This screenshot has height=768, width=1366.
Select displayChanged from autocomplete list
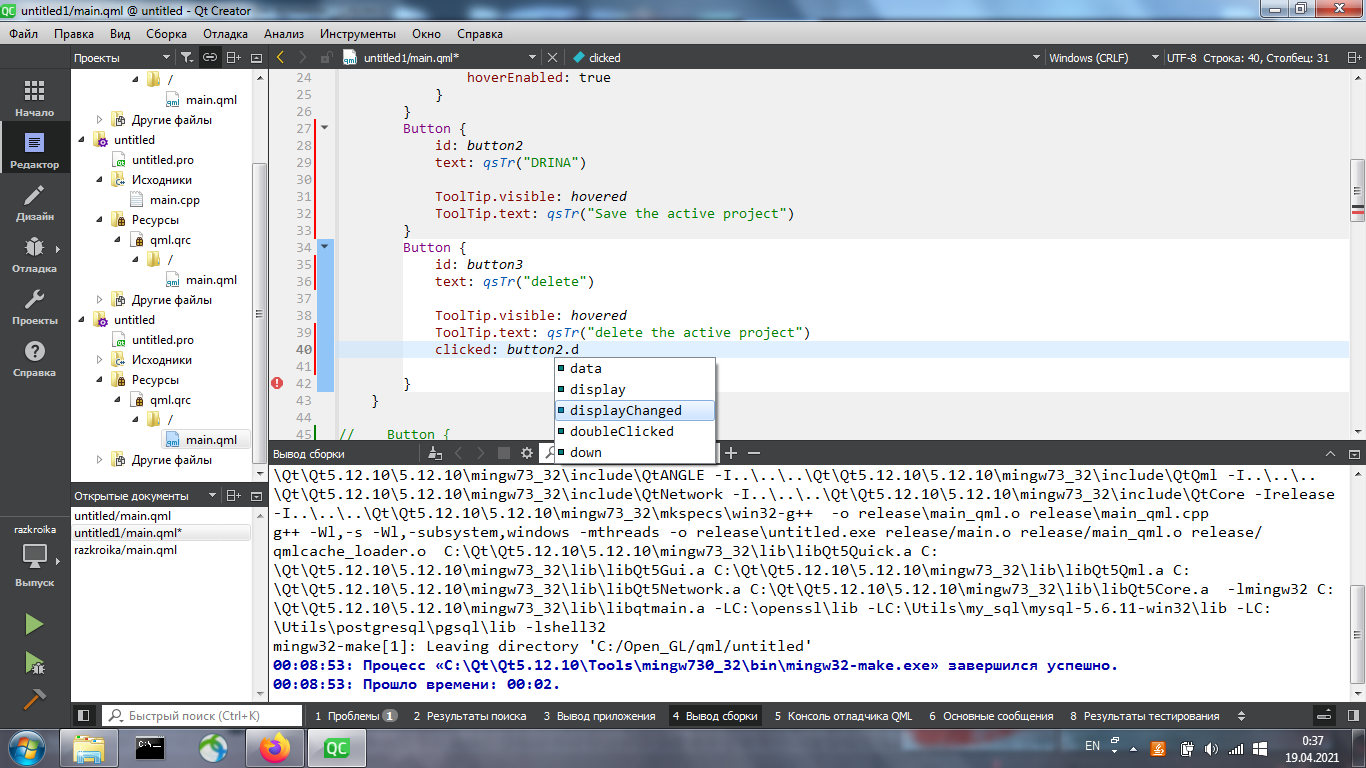(625, 411)
